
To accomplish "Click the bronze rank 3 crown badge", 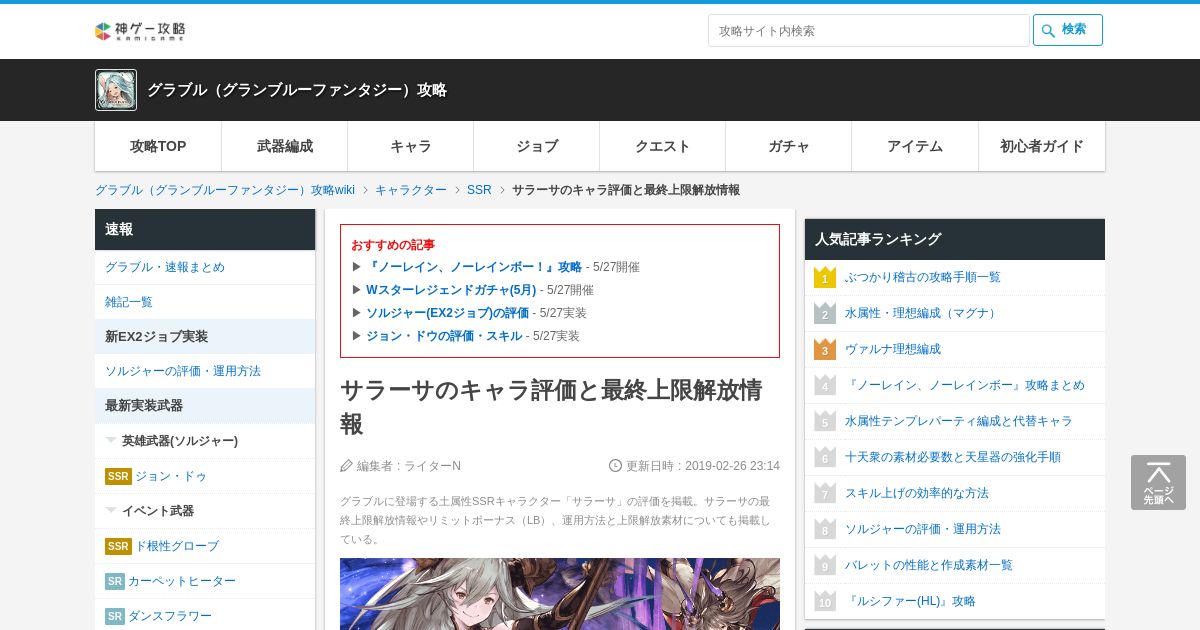I will pos(825,349).
